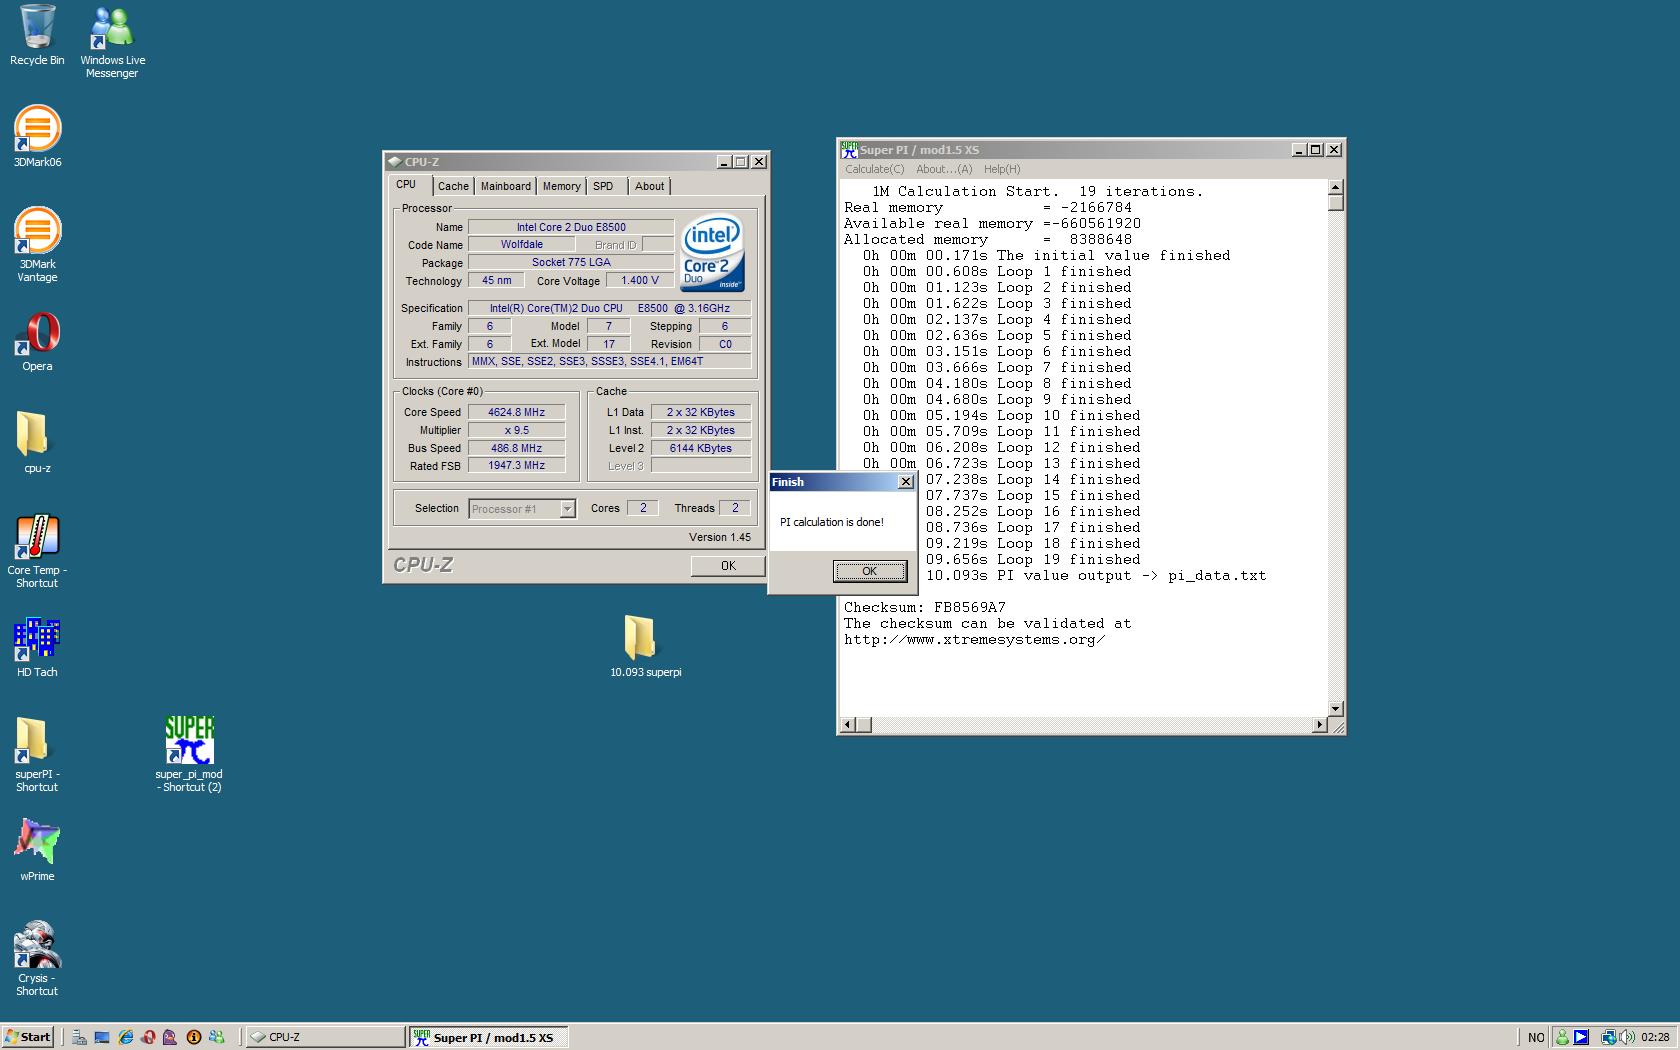This screenshot has width=1680, height=1050.
Task: Click Super PI vertical scrollbar up arrow
Action: 1335,187
